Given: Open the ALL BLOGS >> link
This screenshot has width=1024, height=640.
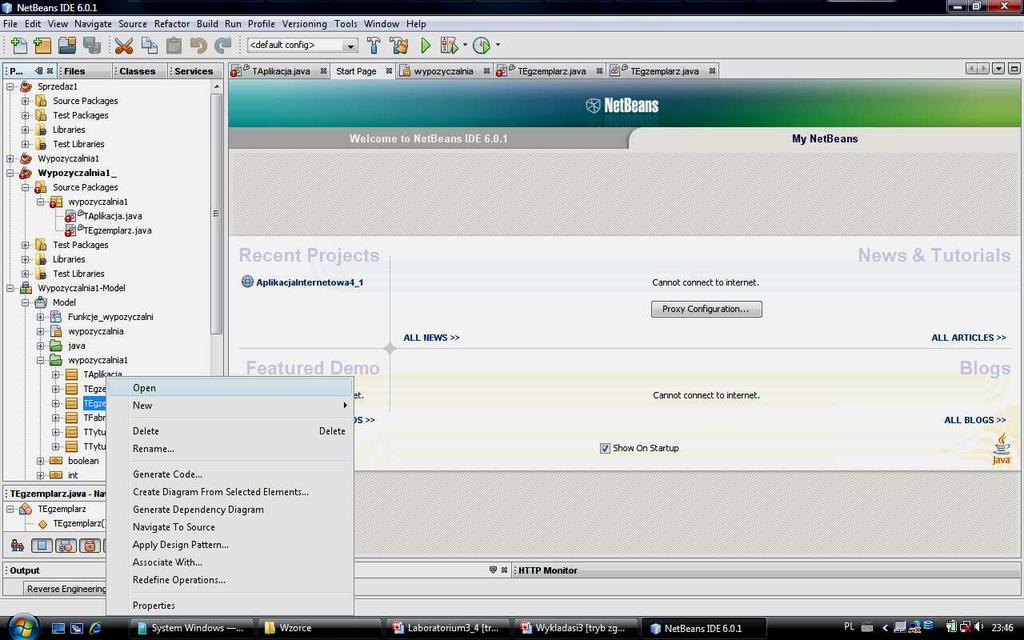Looking at the screenshot, I should 975,420.
